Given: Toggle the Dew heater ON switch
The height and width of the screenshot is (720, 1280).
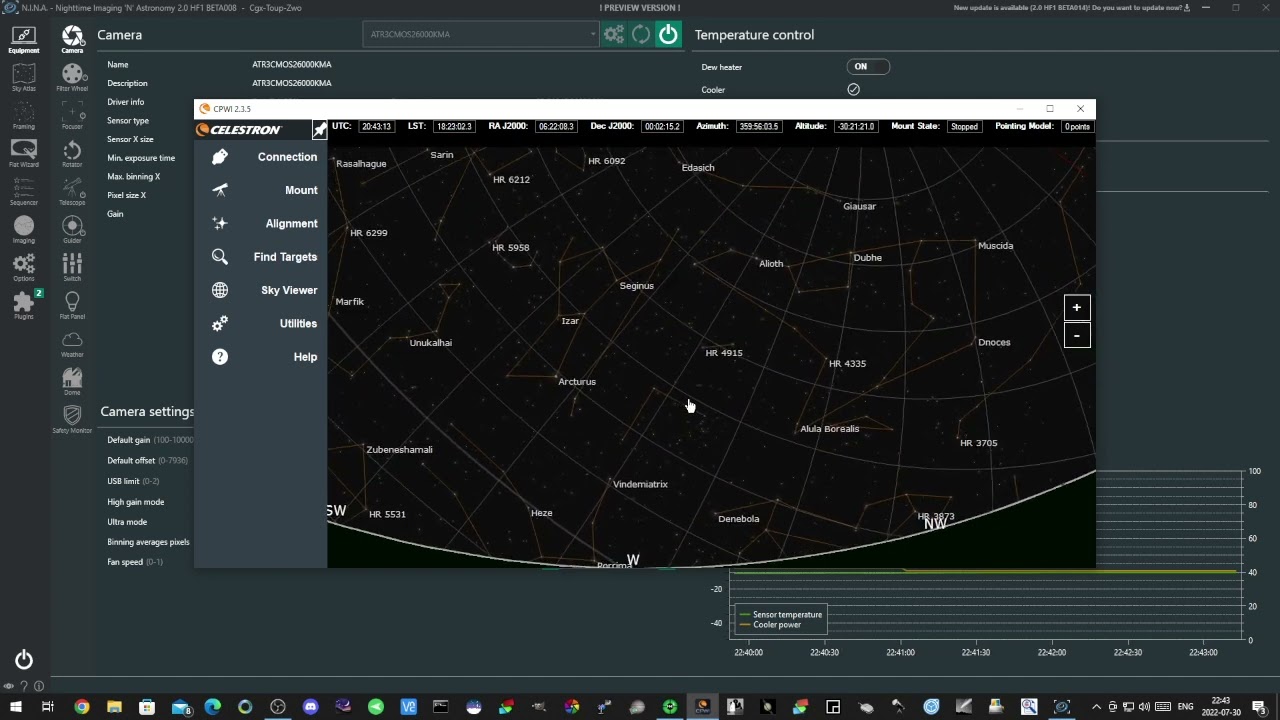Looking at the screenshot, I should tap(868, 67).
